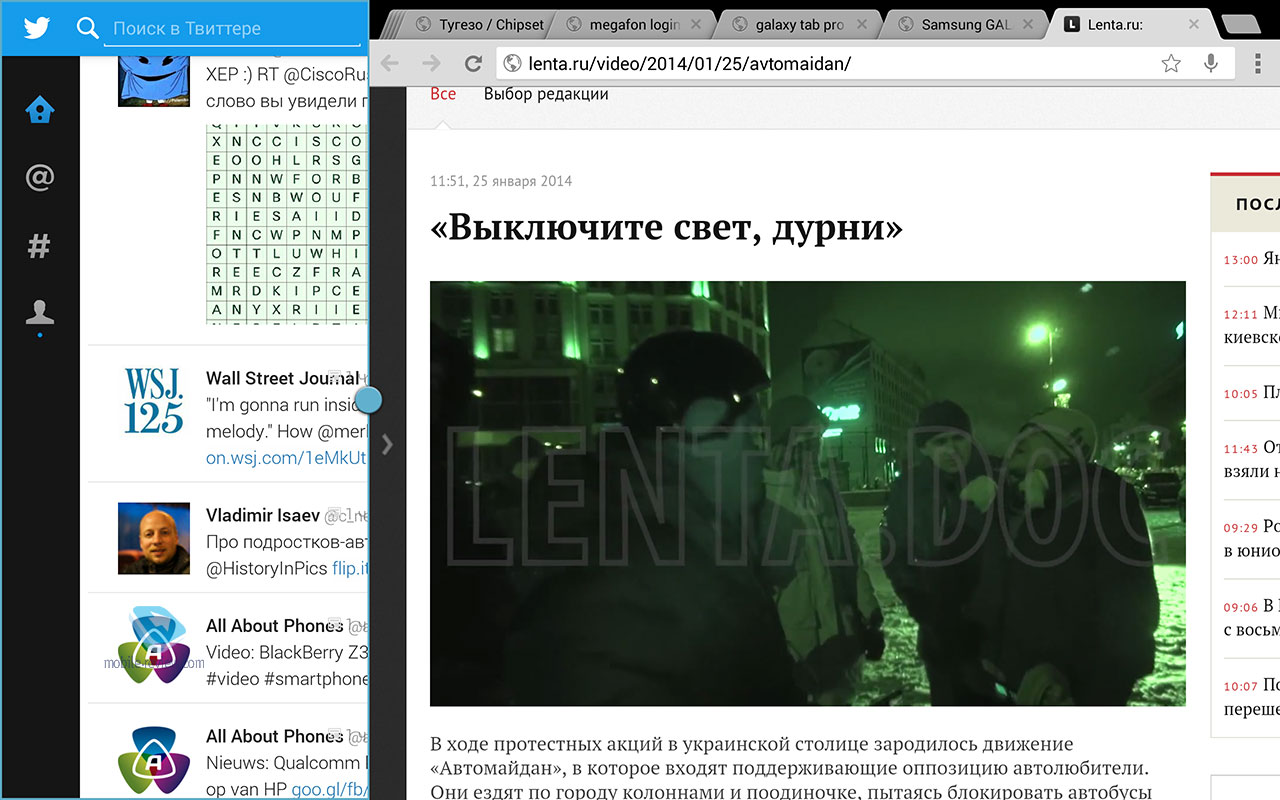Open Twitter Discover hashtag icon
Screen dimensions: 1280x800
click(39, 246)
